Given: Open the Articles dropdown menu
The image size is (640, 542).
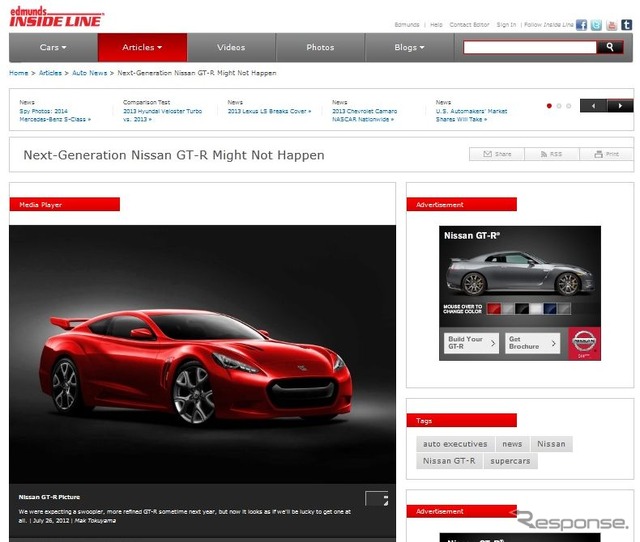Looking at the screenshot, I should (142, 47).
